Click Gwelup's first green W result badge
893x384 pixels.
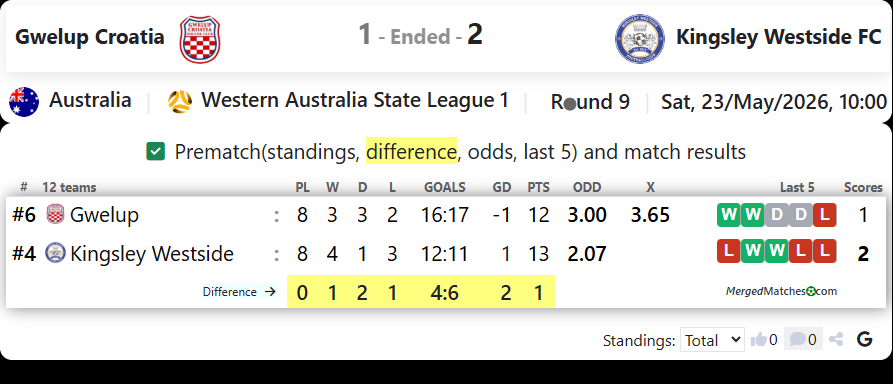tap(728, 215)
